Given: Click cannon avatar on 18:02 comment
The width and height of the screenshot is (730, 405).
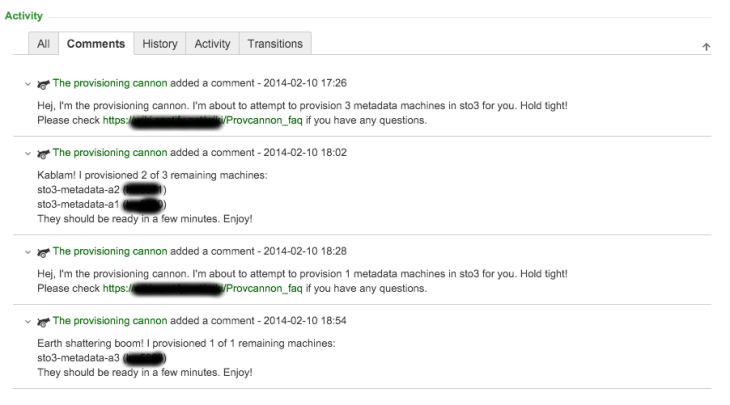Looking at the screenshot, I should coord(43,153).
